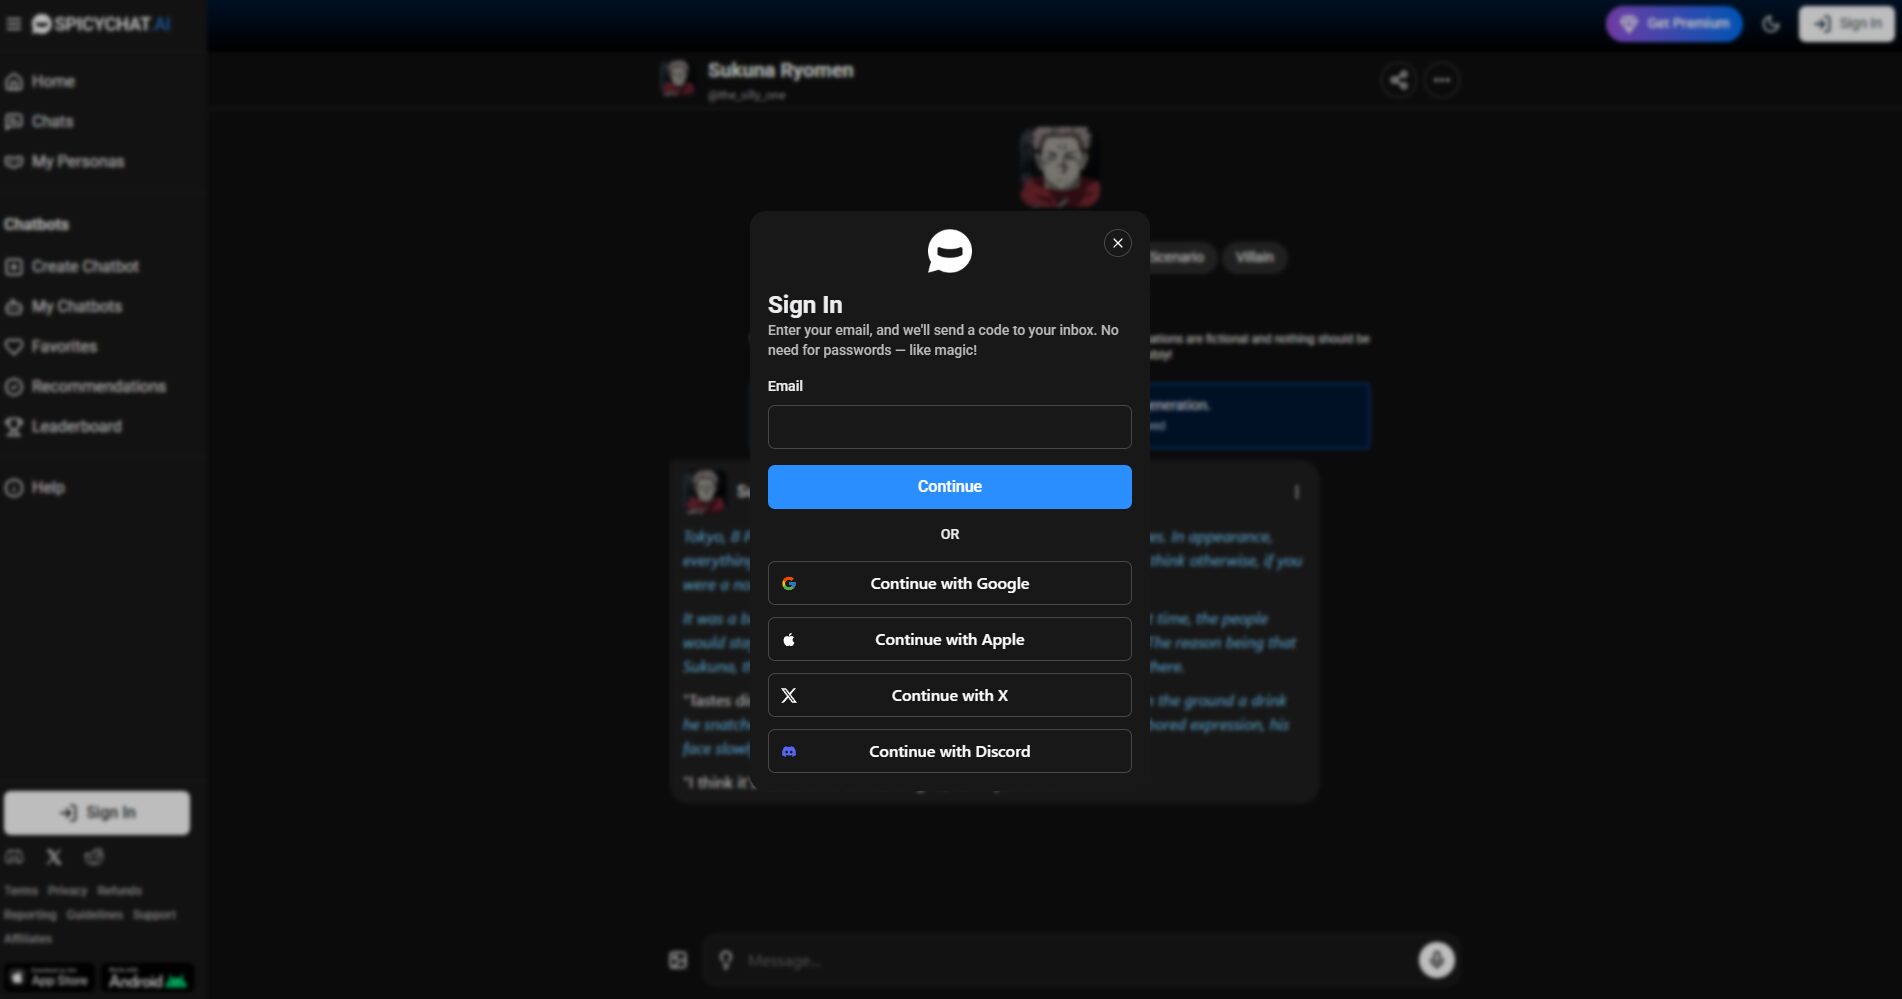The width and height of the screenshot is (1902, 999).
Task: Click the share icon in chat header
Action: pyautogui.click(x=1398, y=80)
